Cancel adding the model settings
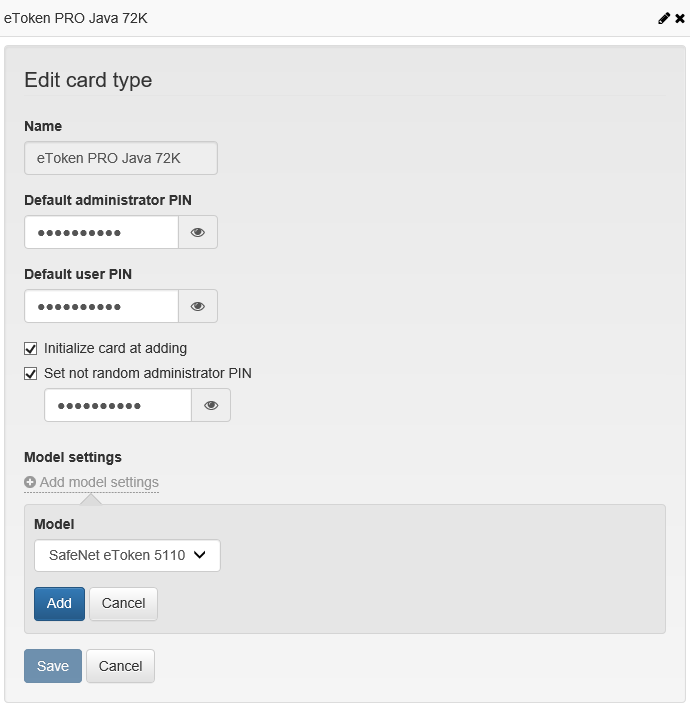 click(x=123, y=603)
